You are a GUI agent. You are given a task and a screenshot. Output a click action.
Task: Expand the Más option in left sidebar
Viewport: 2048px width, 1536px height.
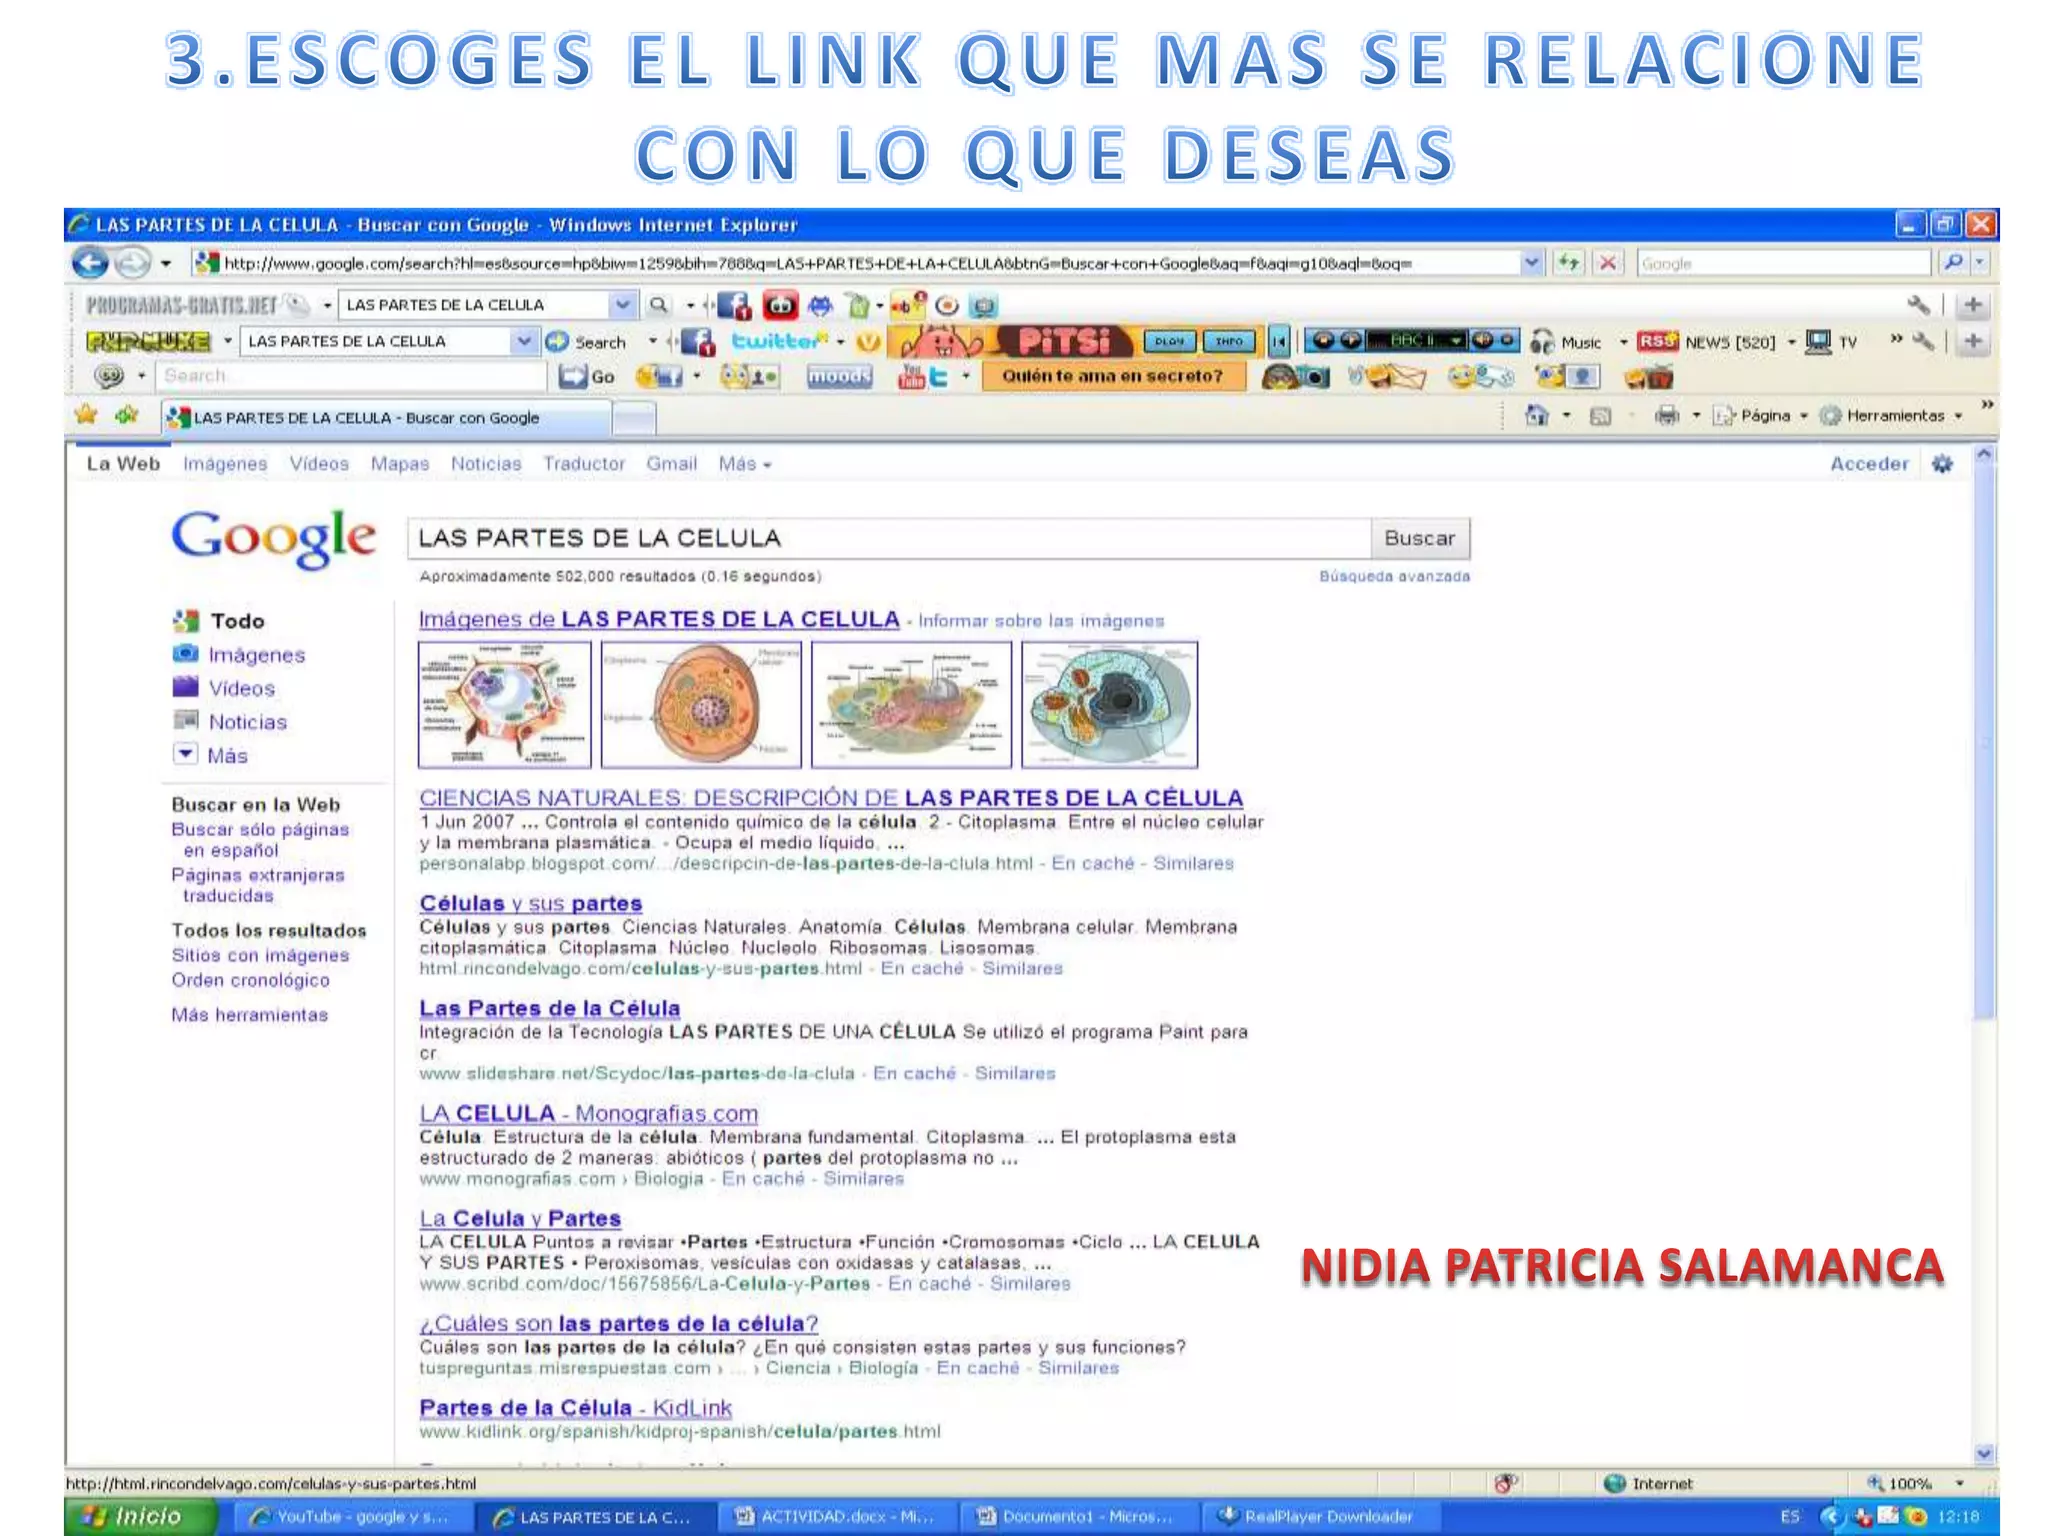coord(227,756)
